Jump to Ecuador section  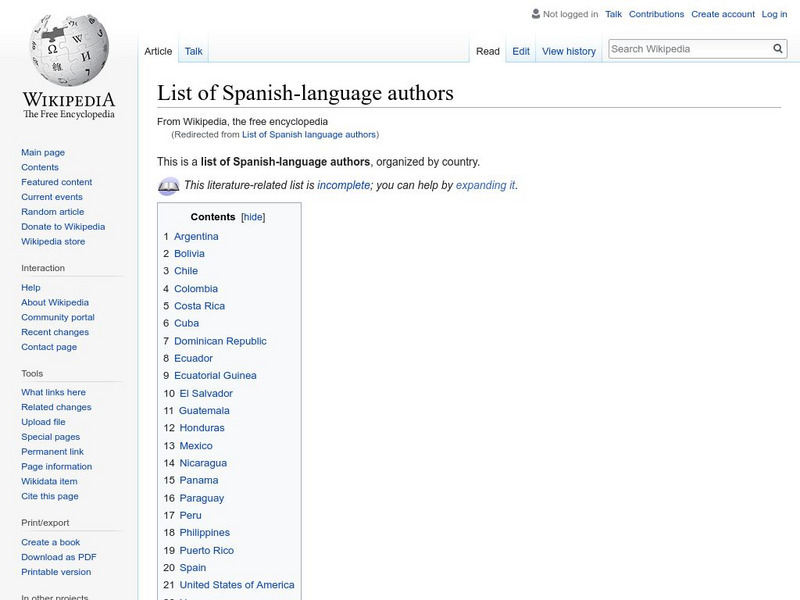pos(193,358)
